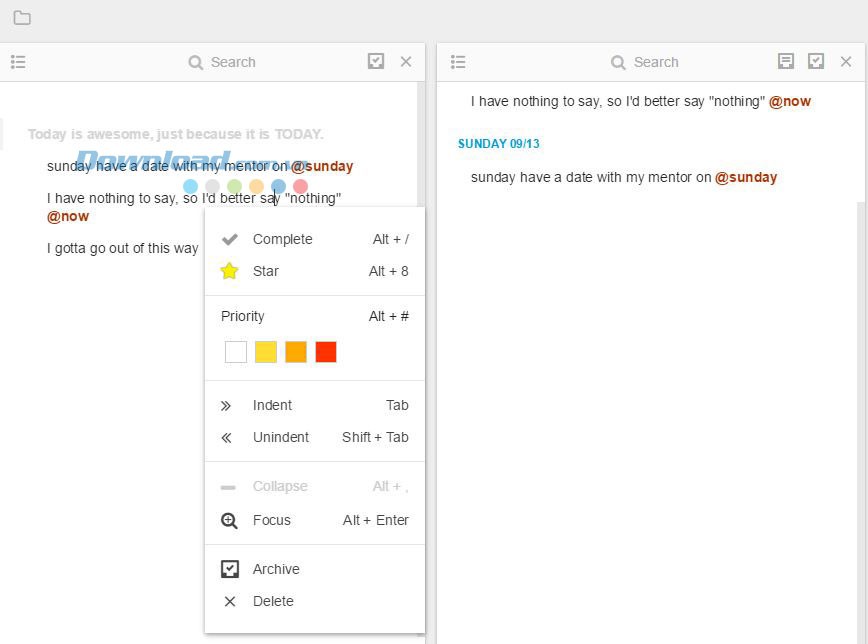Set priority to orange
The width and height of the screenshot is (868, 644).
point(296,352)
